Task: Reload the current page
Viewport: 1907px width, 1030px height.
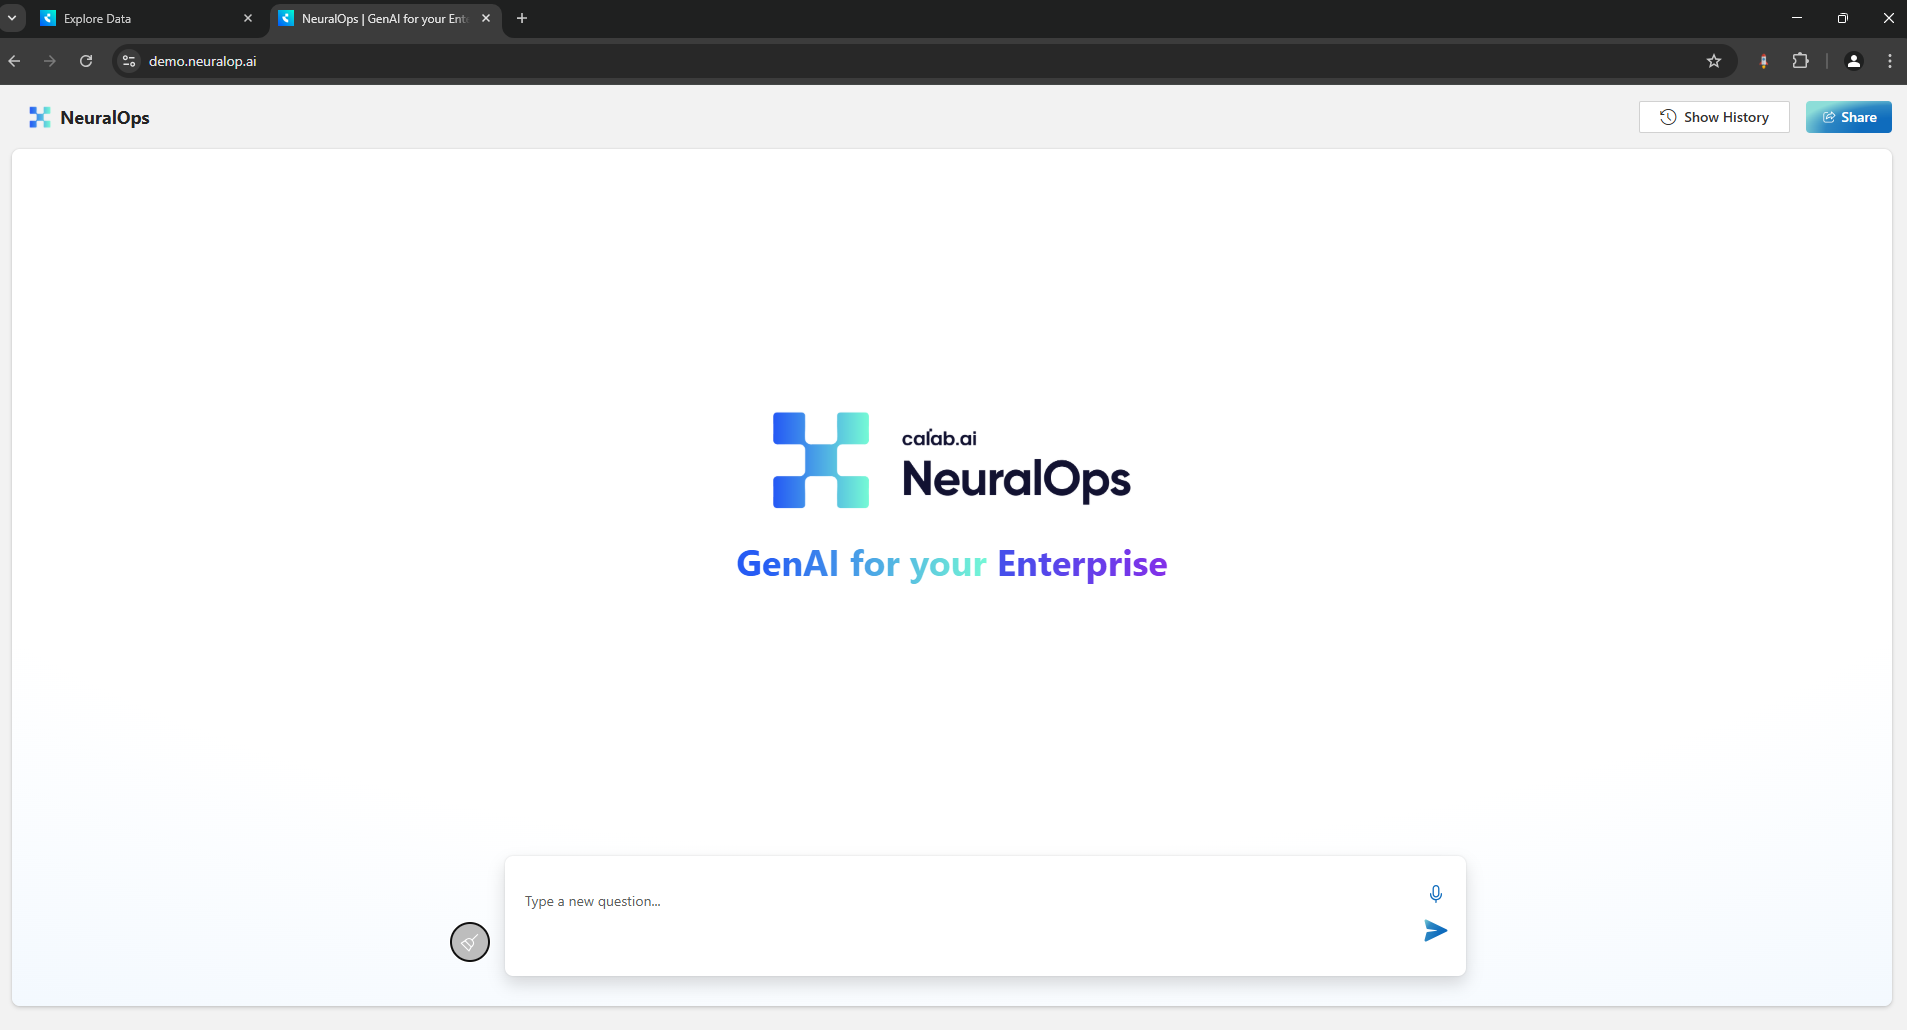Action: [x=86, y=61]
